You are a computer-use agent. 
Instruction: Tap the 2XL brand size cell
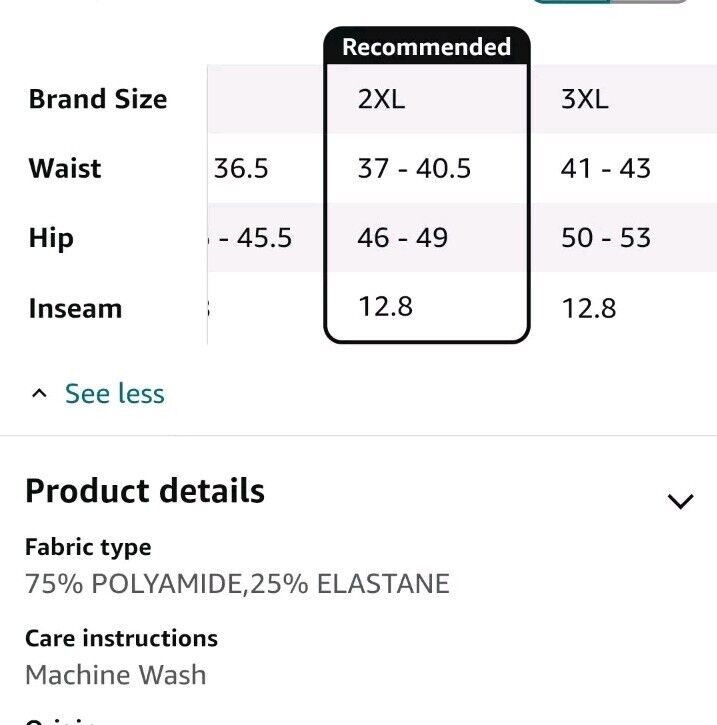click(381, 99)
